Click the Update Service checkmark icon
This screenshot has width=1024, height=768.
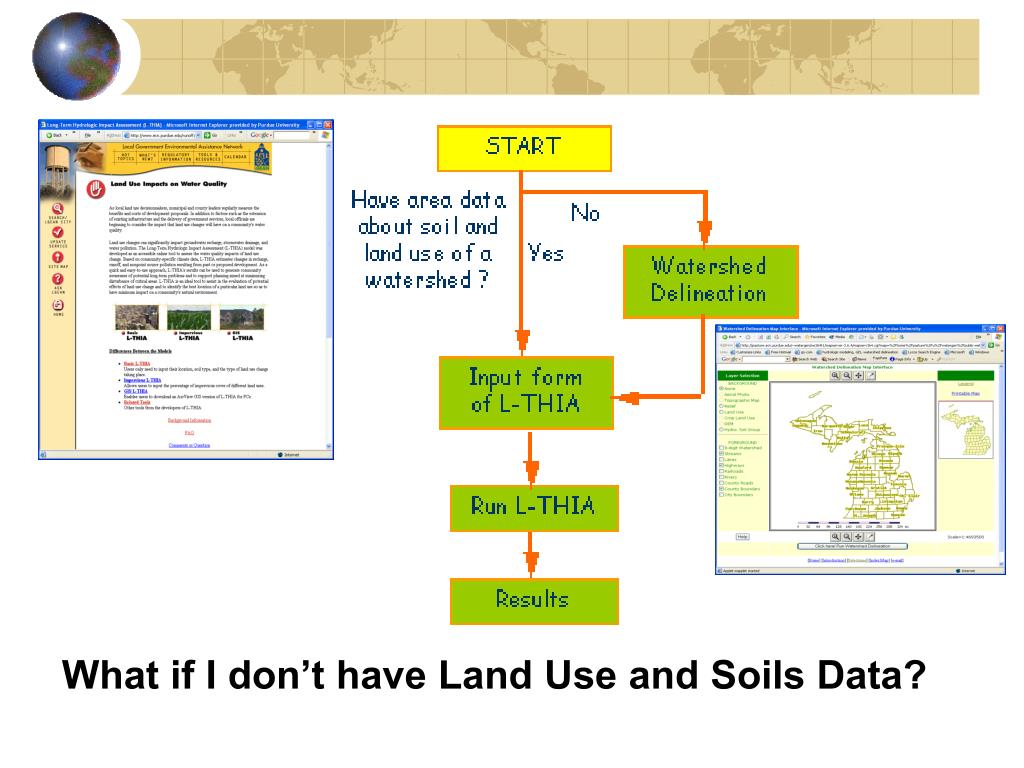[x=57, y=232]
